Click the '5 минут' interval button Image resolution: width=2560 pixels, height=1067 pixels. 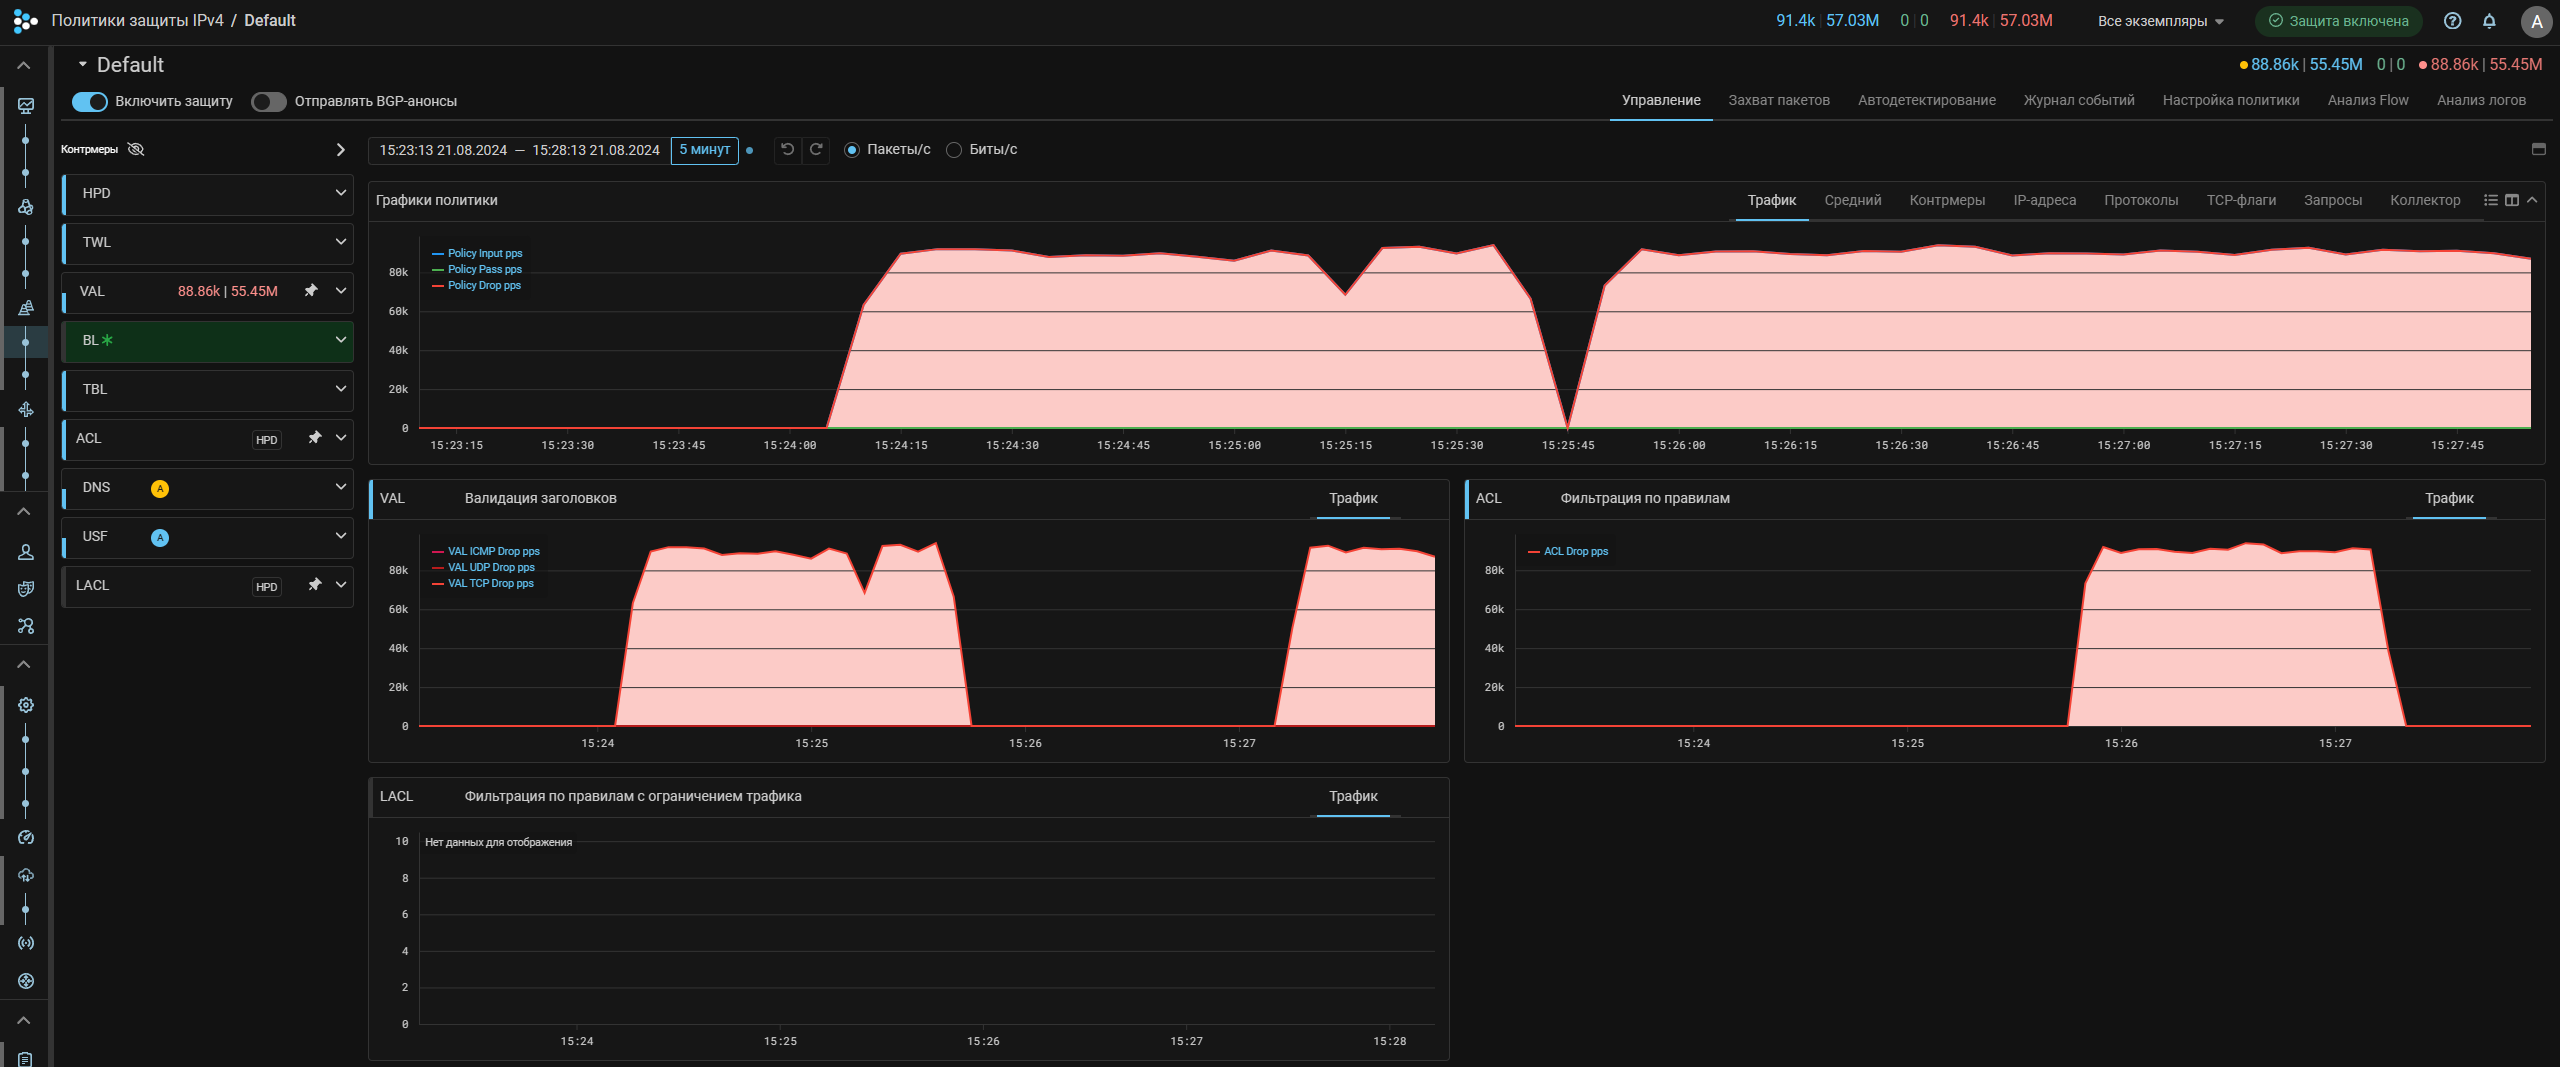click(704, 150)
